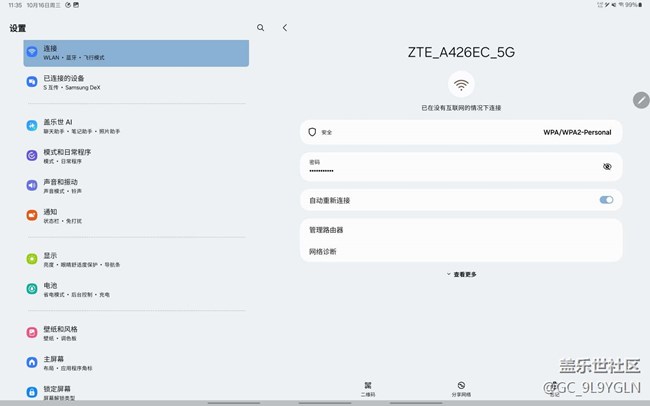This screenshot has height=406, width=650.
Task: Select 连接 in the settings list
Action: 136,53
